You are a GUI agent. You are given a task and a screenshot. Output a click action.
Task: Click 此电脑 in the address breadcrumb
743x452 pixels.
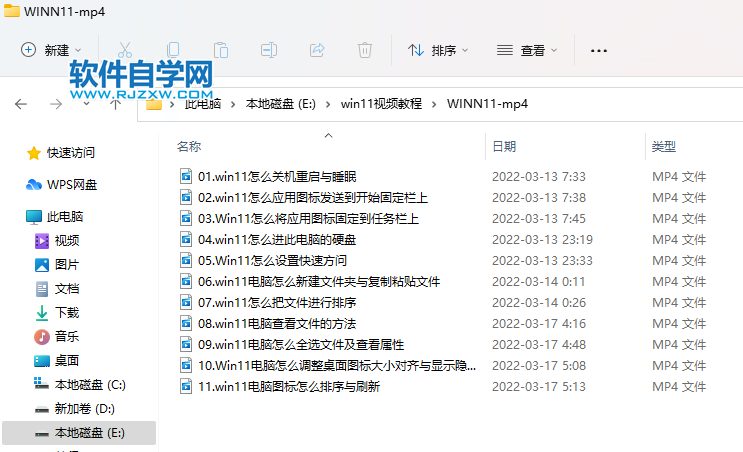[203, 103]
